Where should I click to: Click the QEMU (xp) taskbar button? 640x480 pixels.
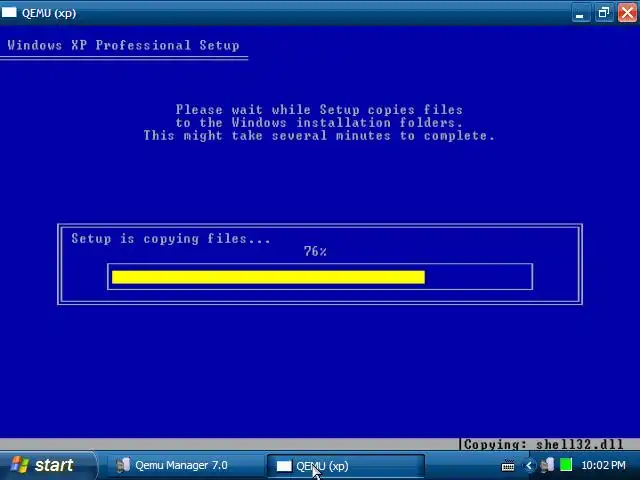pos(345,466)
